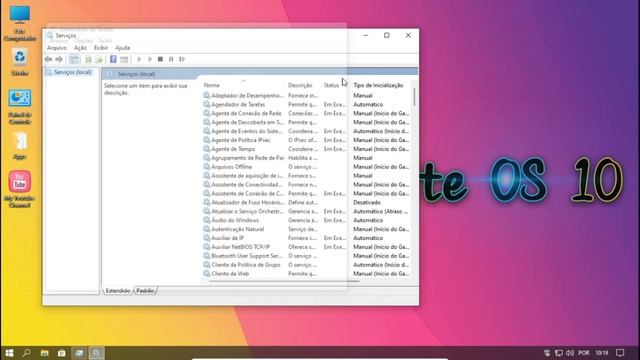Image resolution: width=640 pixels, height=360 pixels.
Task: Sort by Tipo de Inicialização column header
Action: point(378,85)
